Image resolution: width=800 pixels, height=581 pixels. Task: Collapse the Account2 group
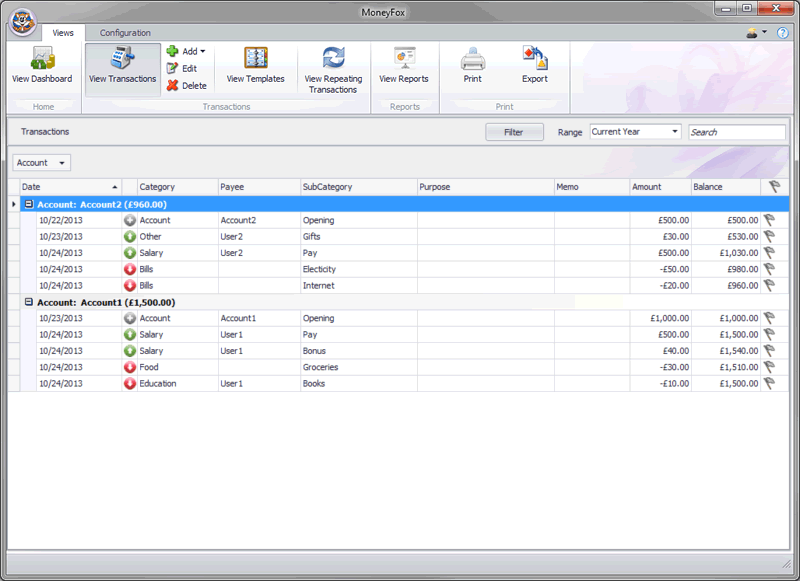click(29, 204)
